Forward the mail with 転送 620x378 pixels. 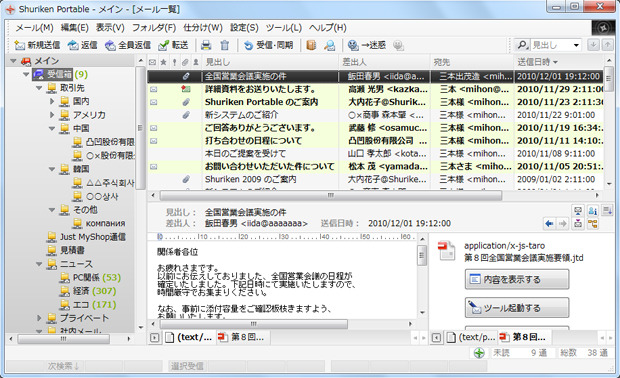[x=173, y=45]
